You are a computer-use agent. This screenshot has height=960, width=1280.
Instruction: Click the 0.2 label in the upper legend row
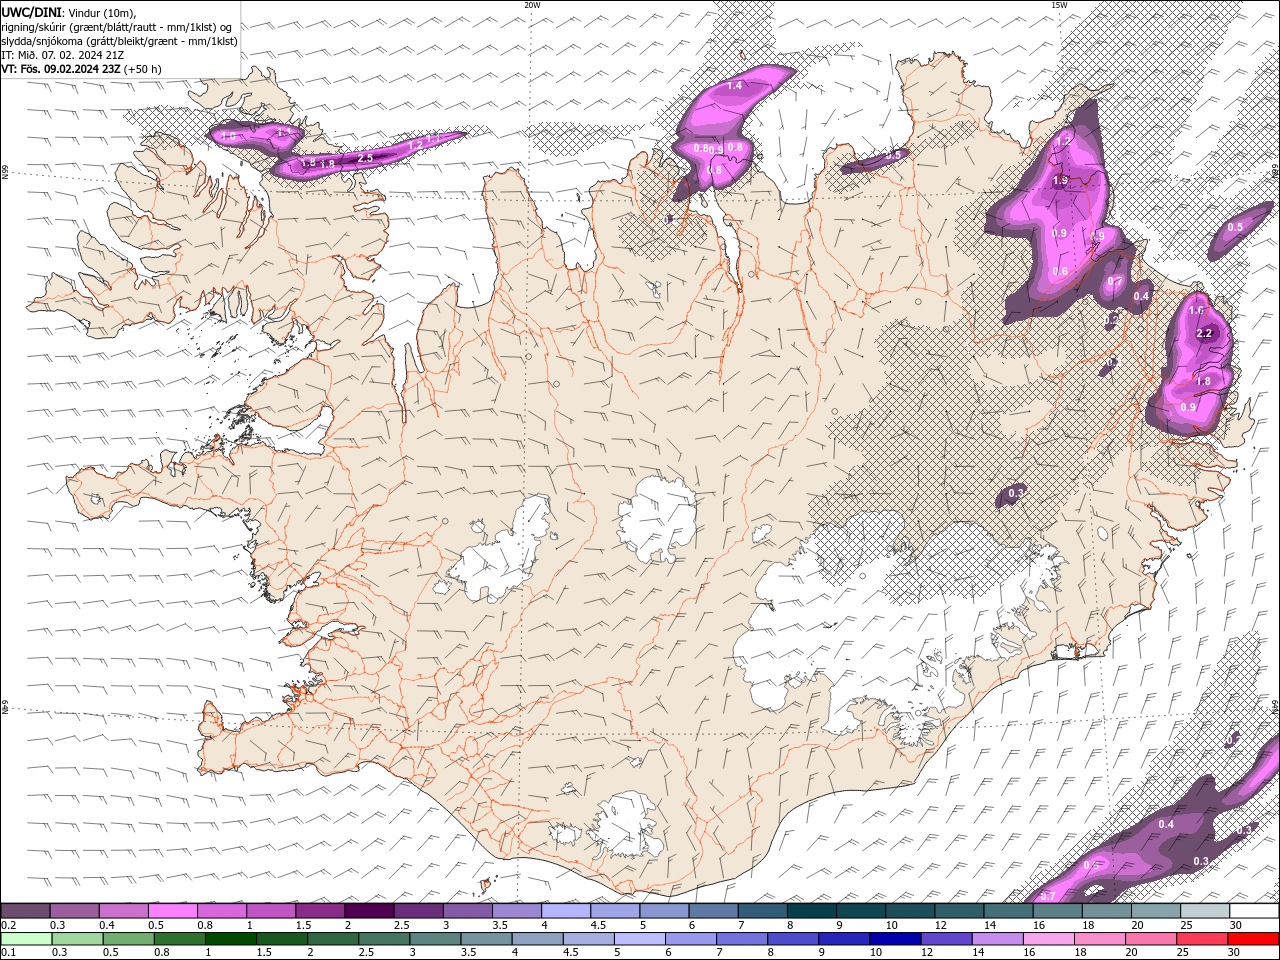coord(9,925)
